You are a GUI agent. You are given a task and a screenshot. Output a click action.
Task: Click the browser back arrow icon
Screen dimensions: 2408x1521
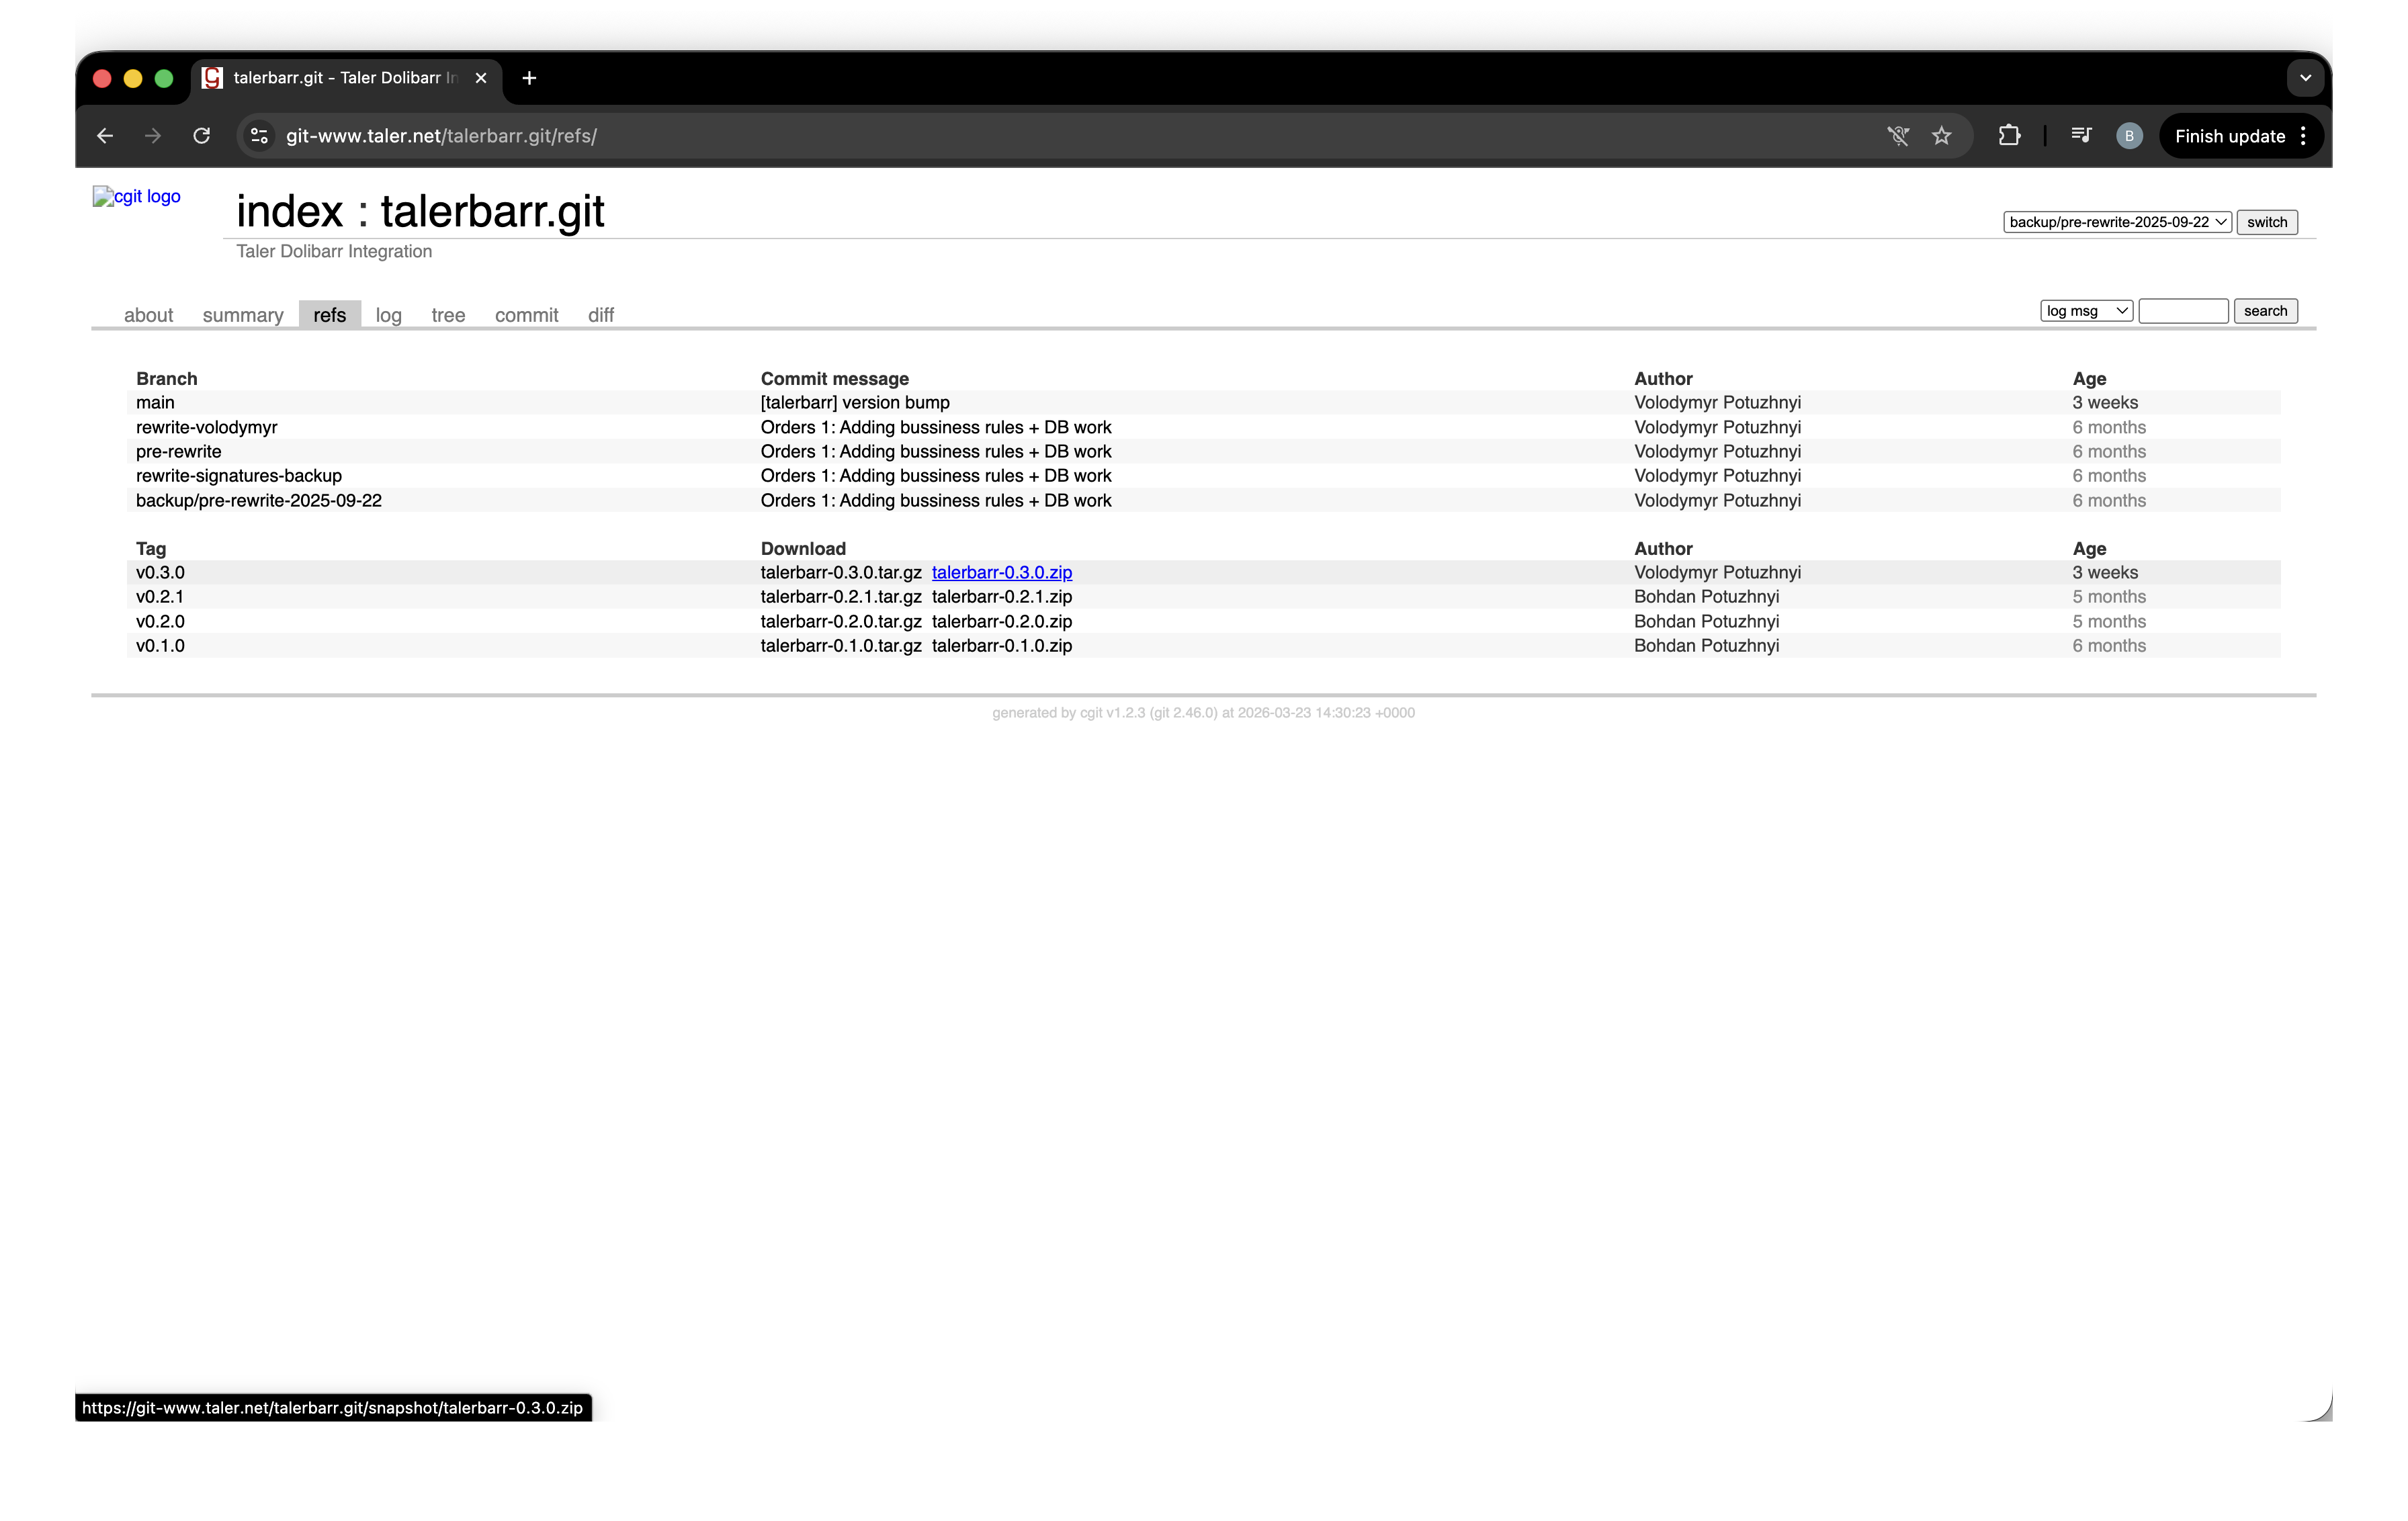click(105, 136)
